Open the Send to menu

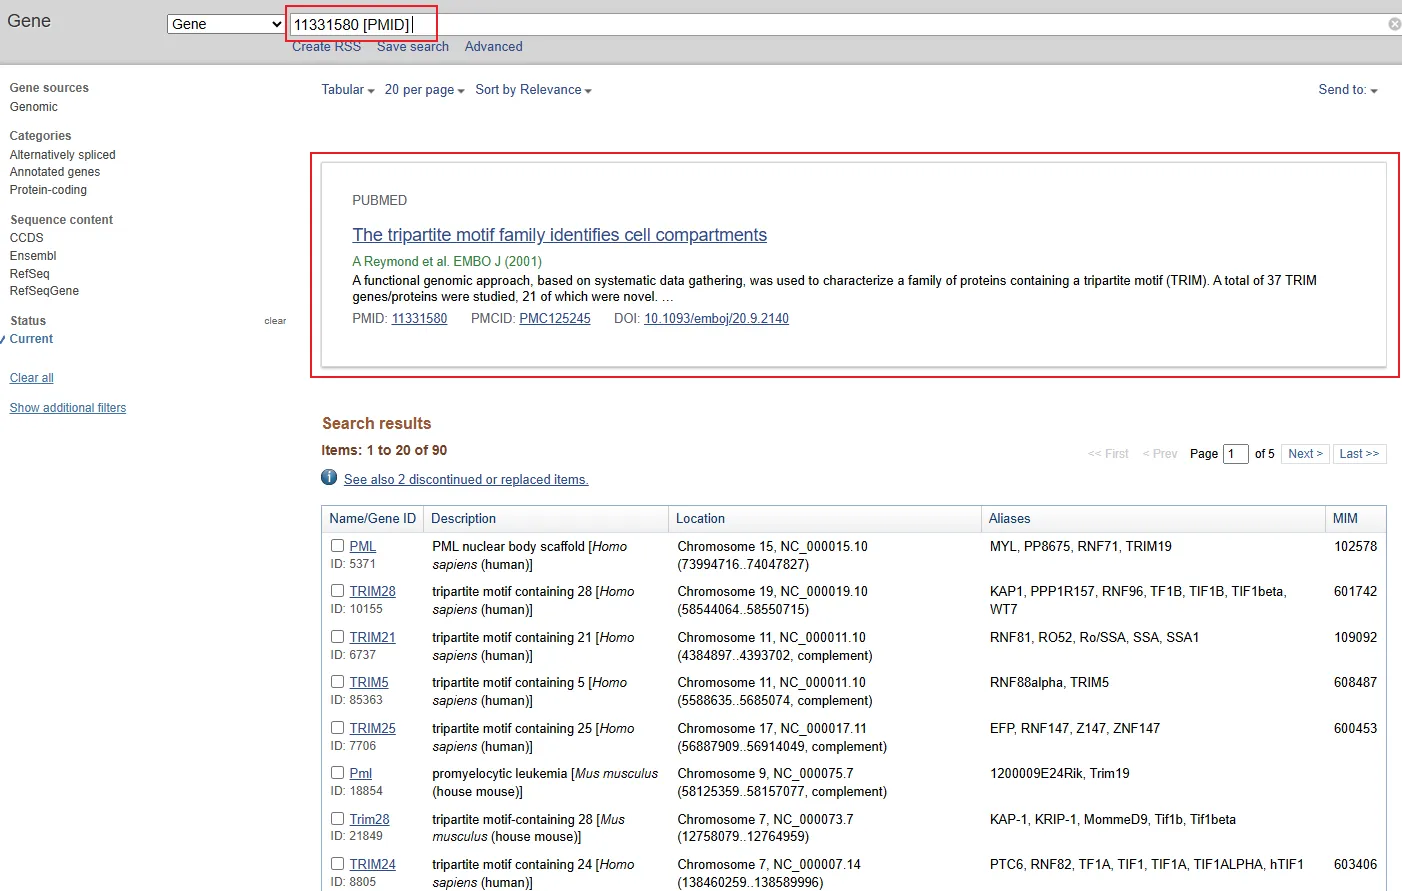coord(1347,90)
